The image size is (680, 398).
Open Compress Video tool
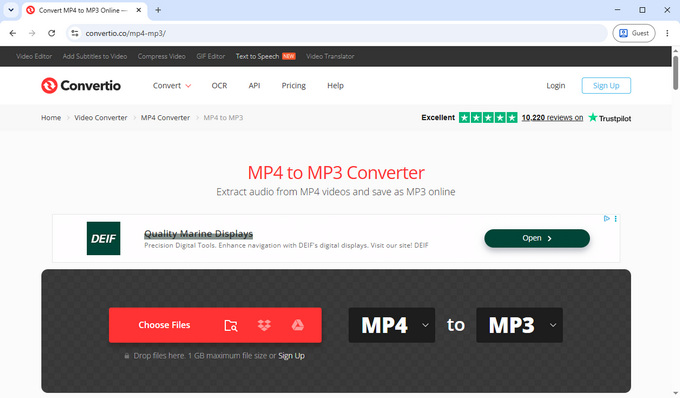point(161,56)
